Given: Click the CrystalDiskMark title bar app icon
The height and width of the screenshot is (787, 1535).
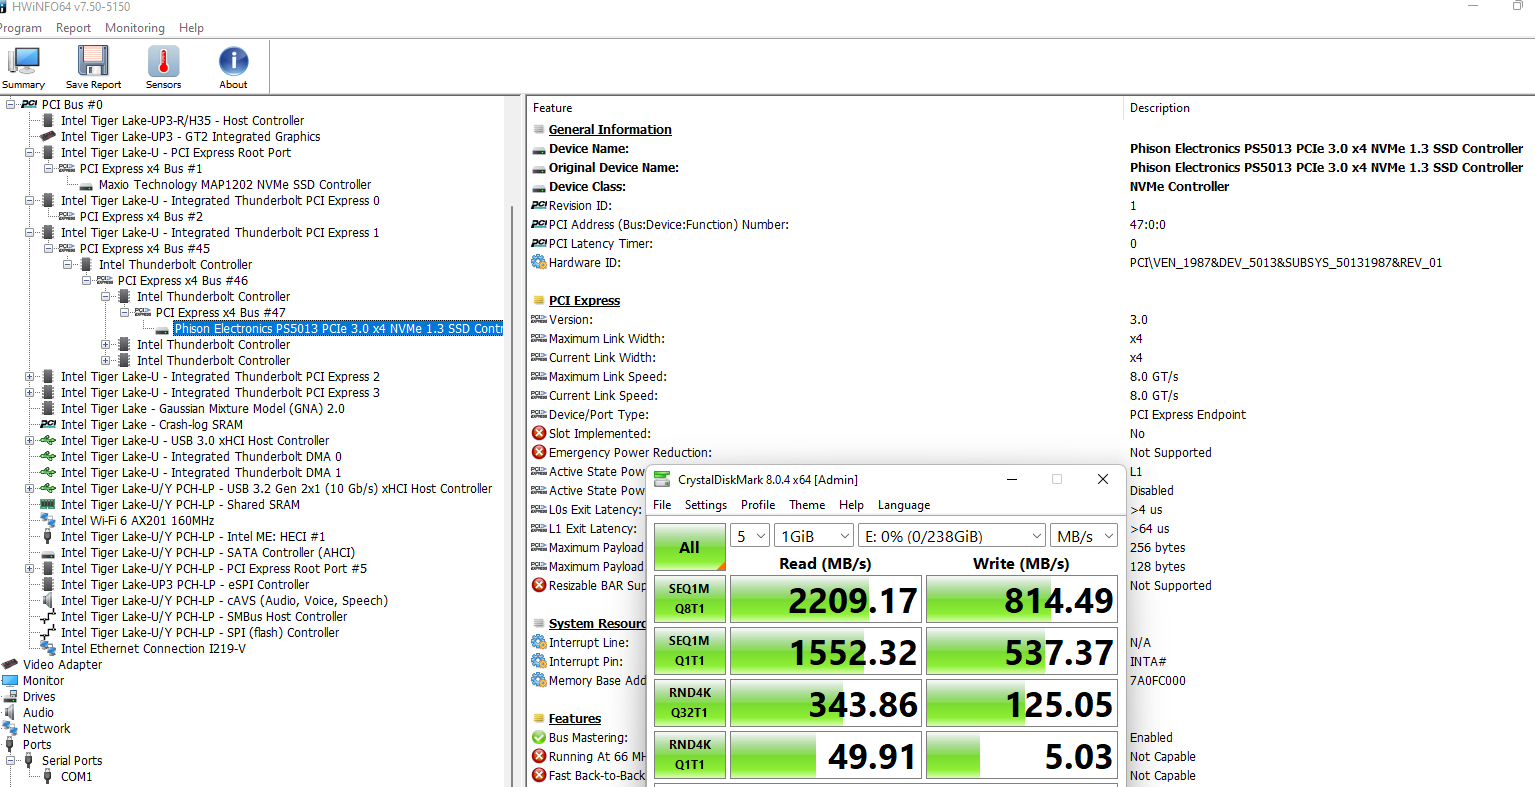Looking at the screenshot, I should click(x=662, y=479).
